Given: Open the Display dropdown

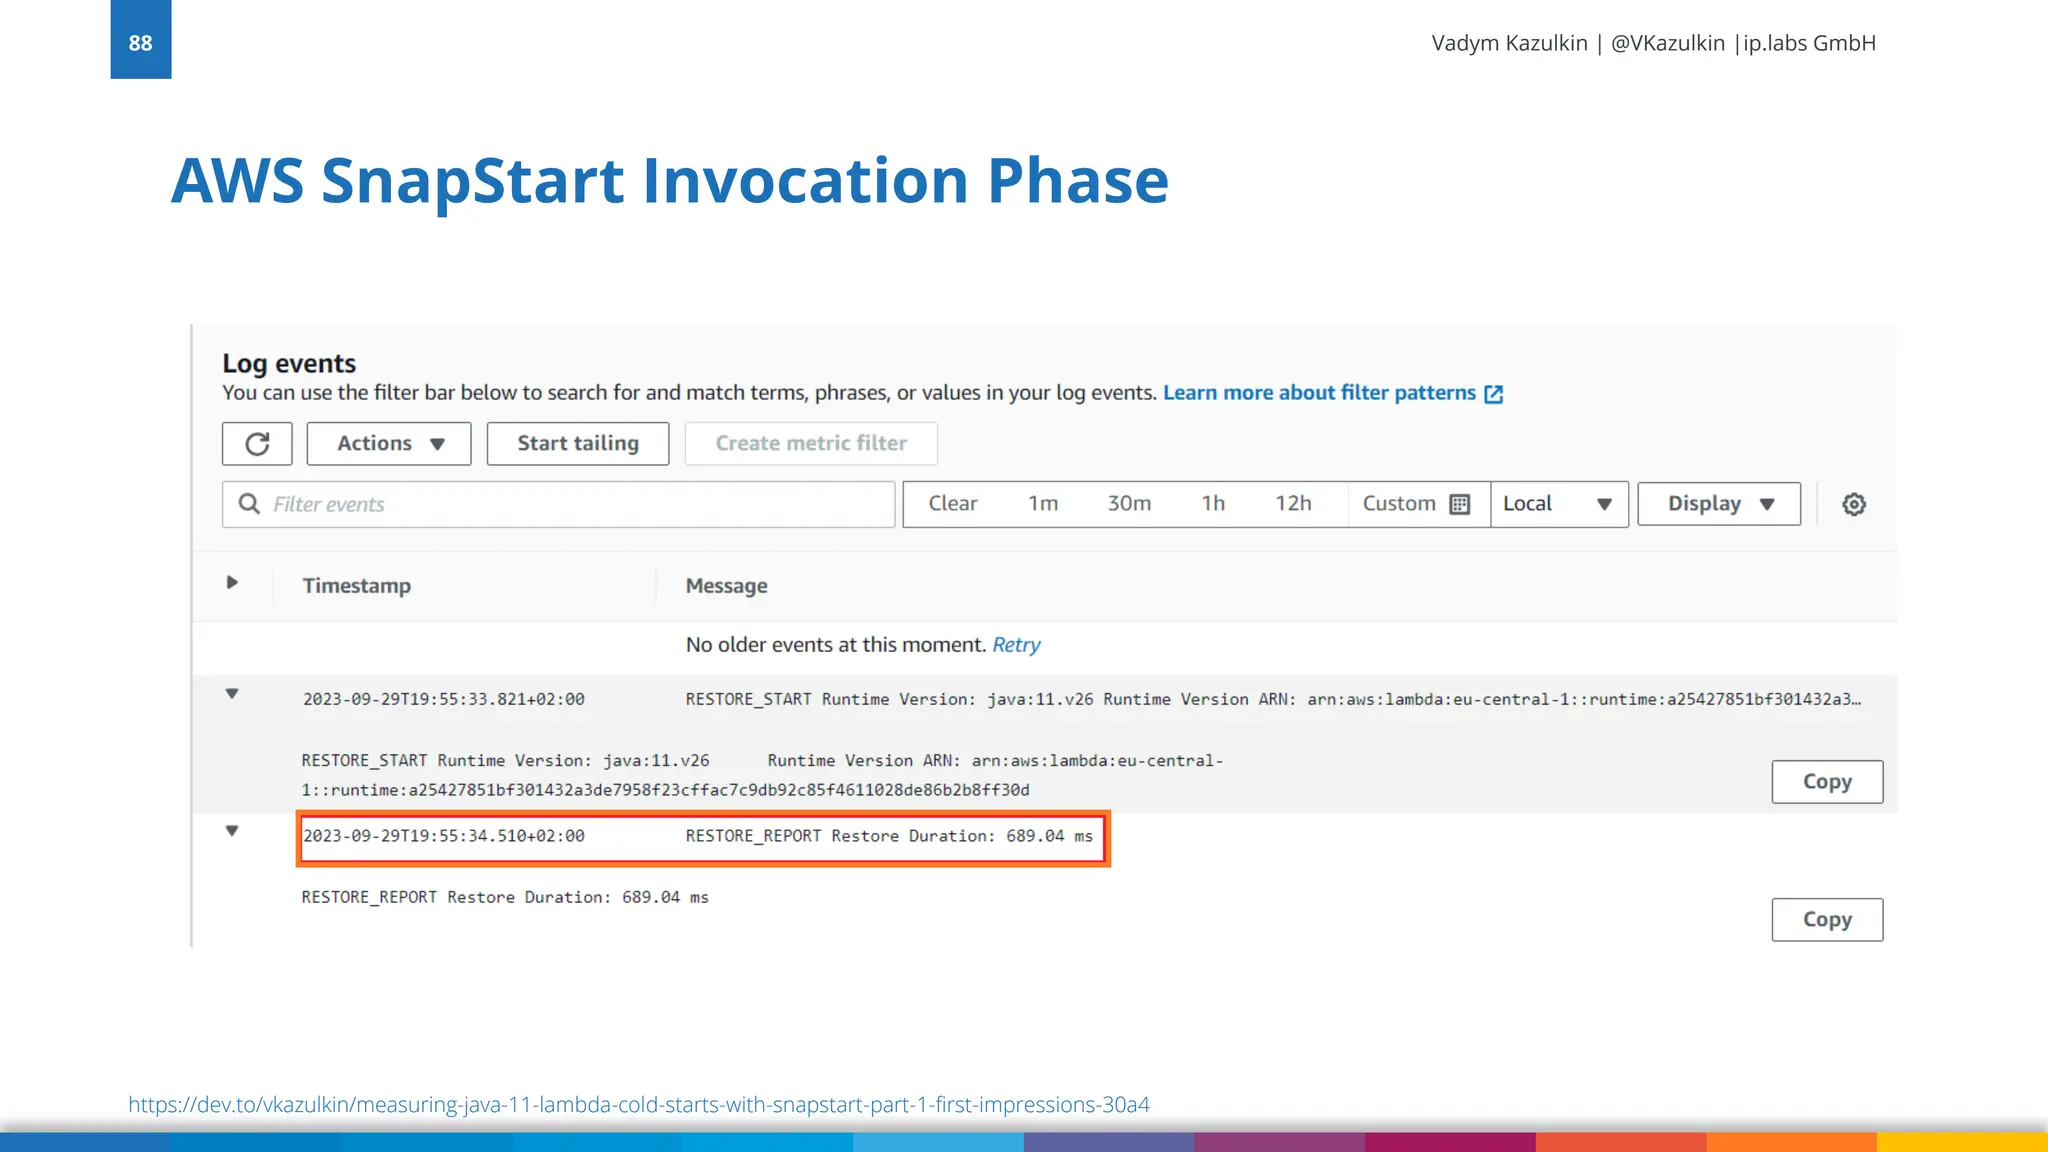Looking at the screenshot, I should (x=1719, y=504).
